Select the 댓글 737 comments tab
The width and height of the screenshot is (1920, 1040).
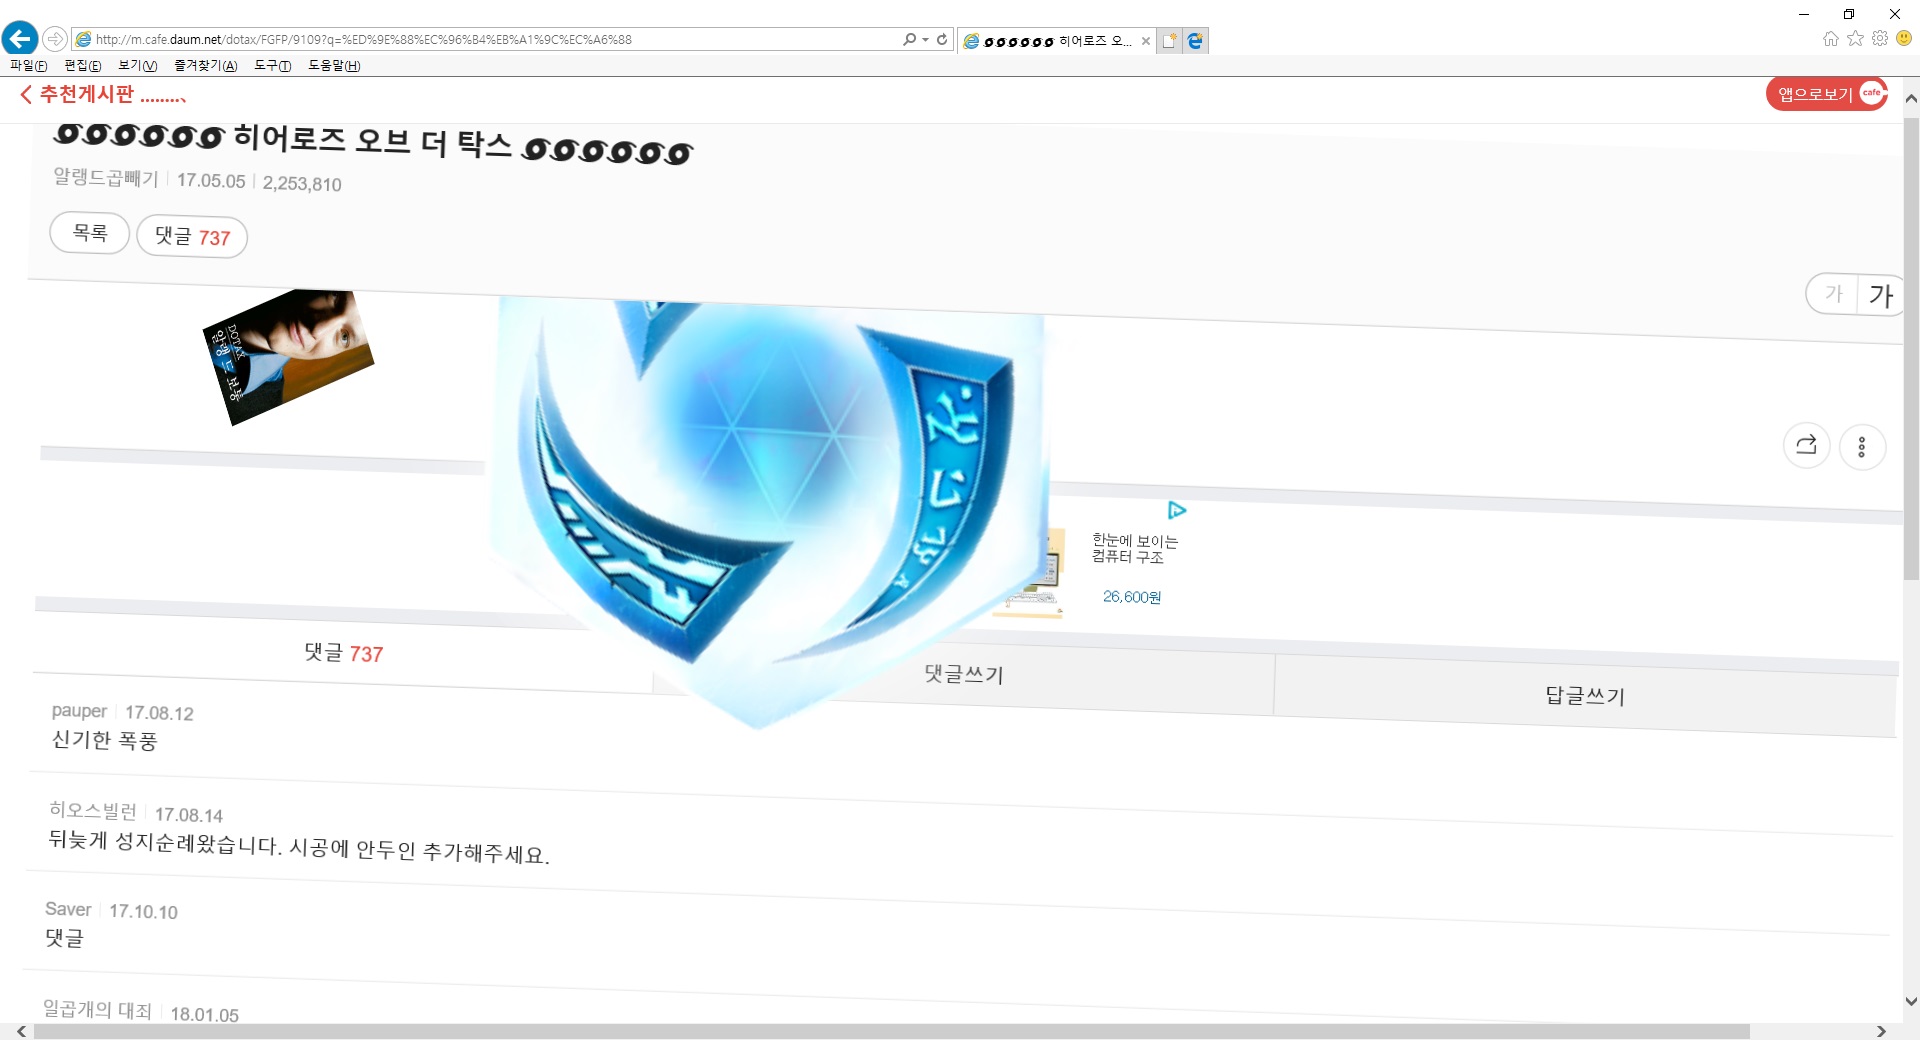(x=343, y=653)
